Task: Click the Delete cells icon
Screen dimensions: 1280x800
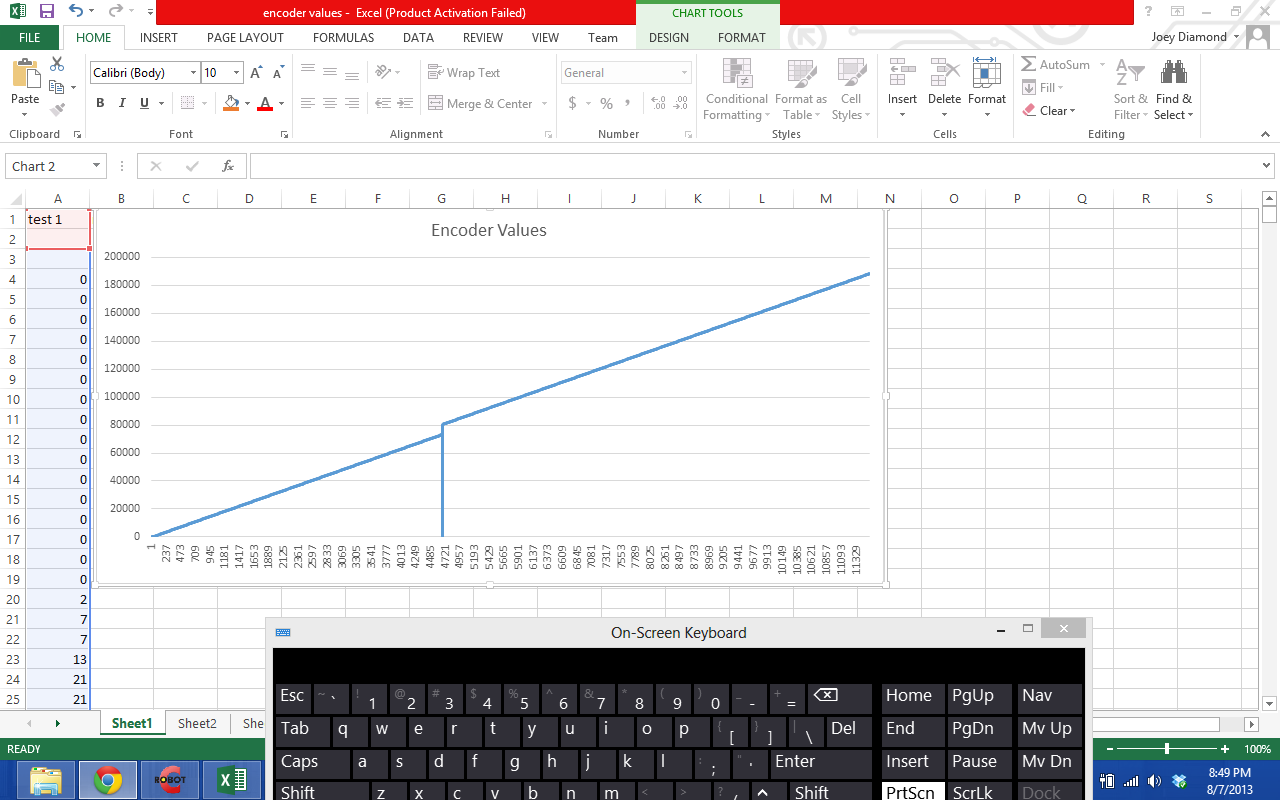Action: (944, 73)
